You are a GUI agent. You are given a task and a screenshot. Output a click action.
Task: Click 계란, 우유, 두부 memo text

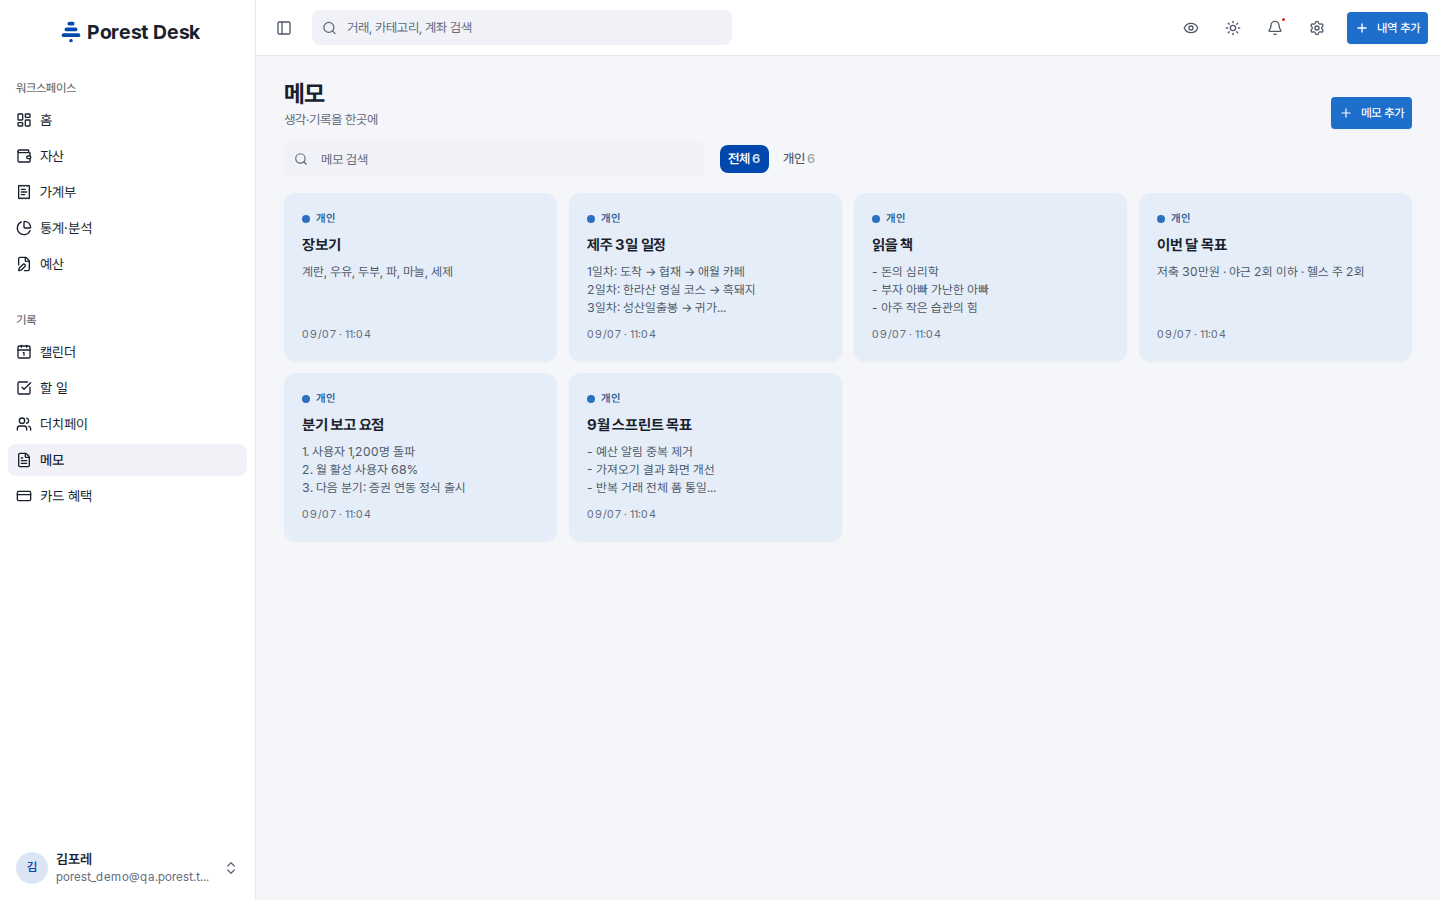tap(378, 272)
